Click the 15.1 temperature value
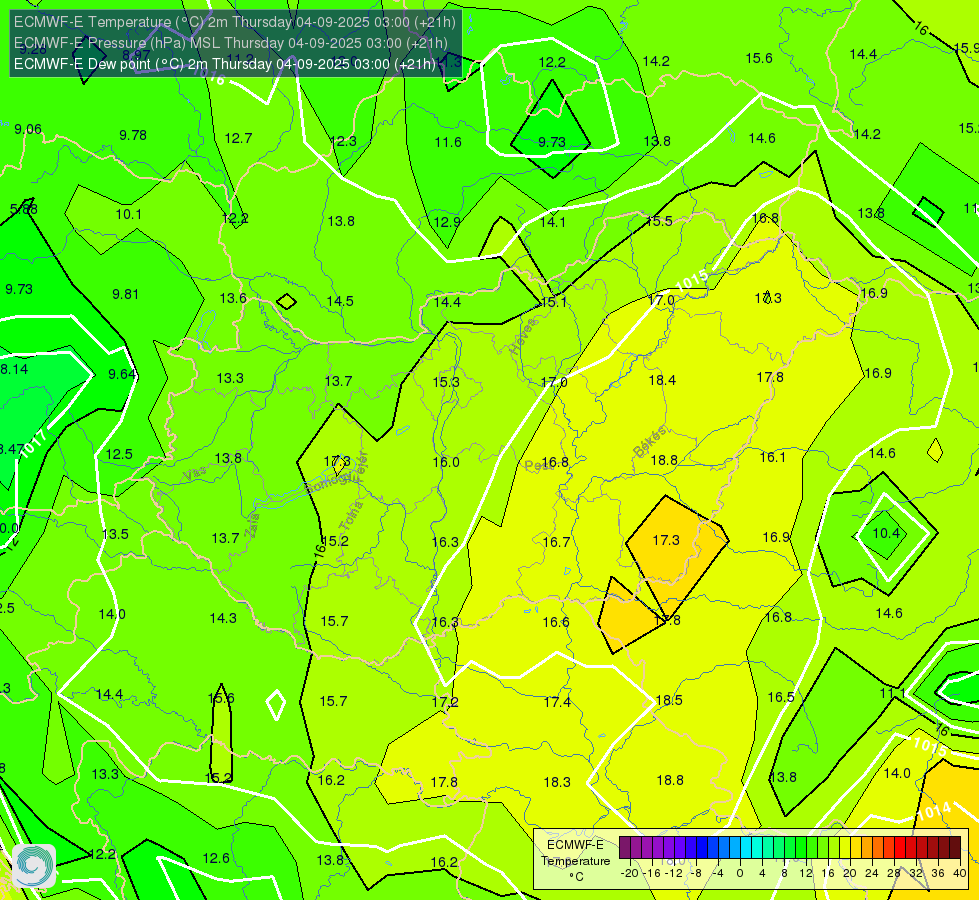The height and width of the screenshot is (900, 979). coord(554,302)
